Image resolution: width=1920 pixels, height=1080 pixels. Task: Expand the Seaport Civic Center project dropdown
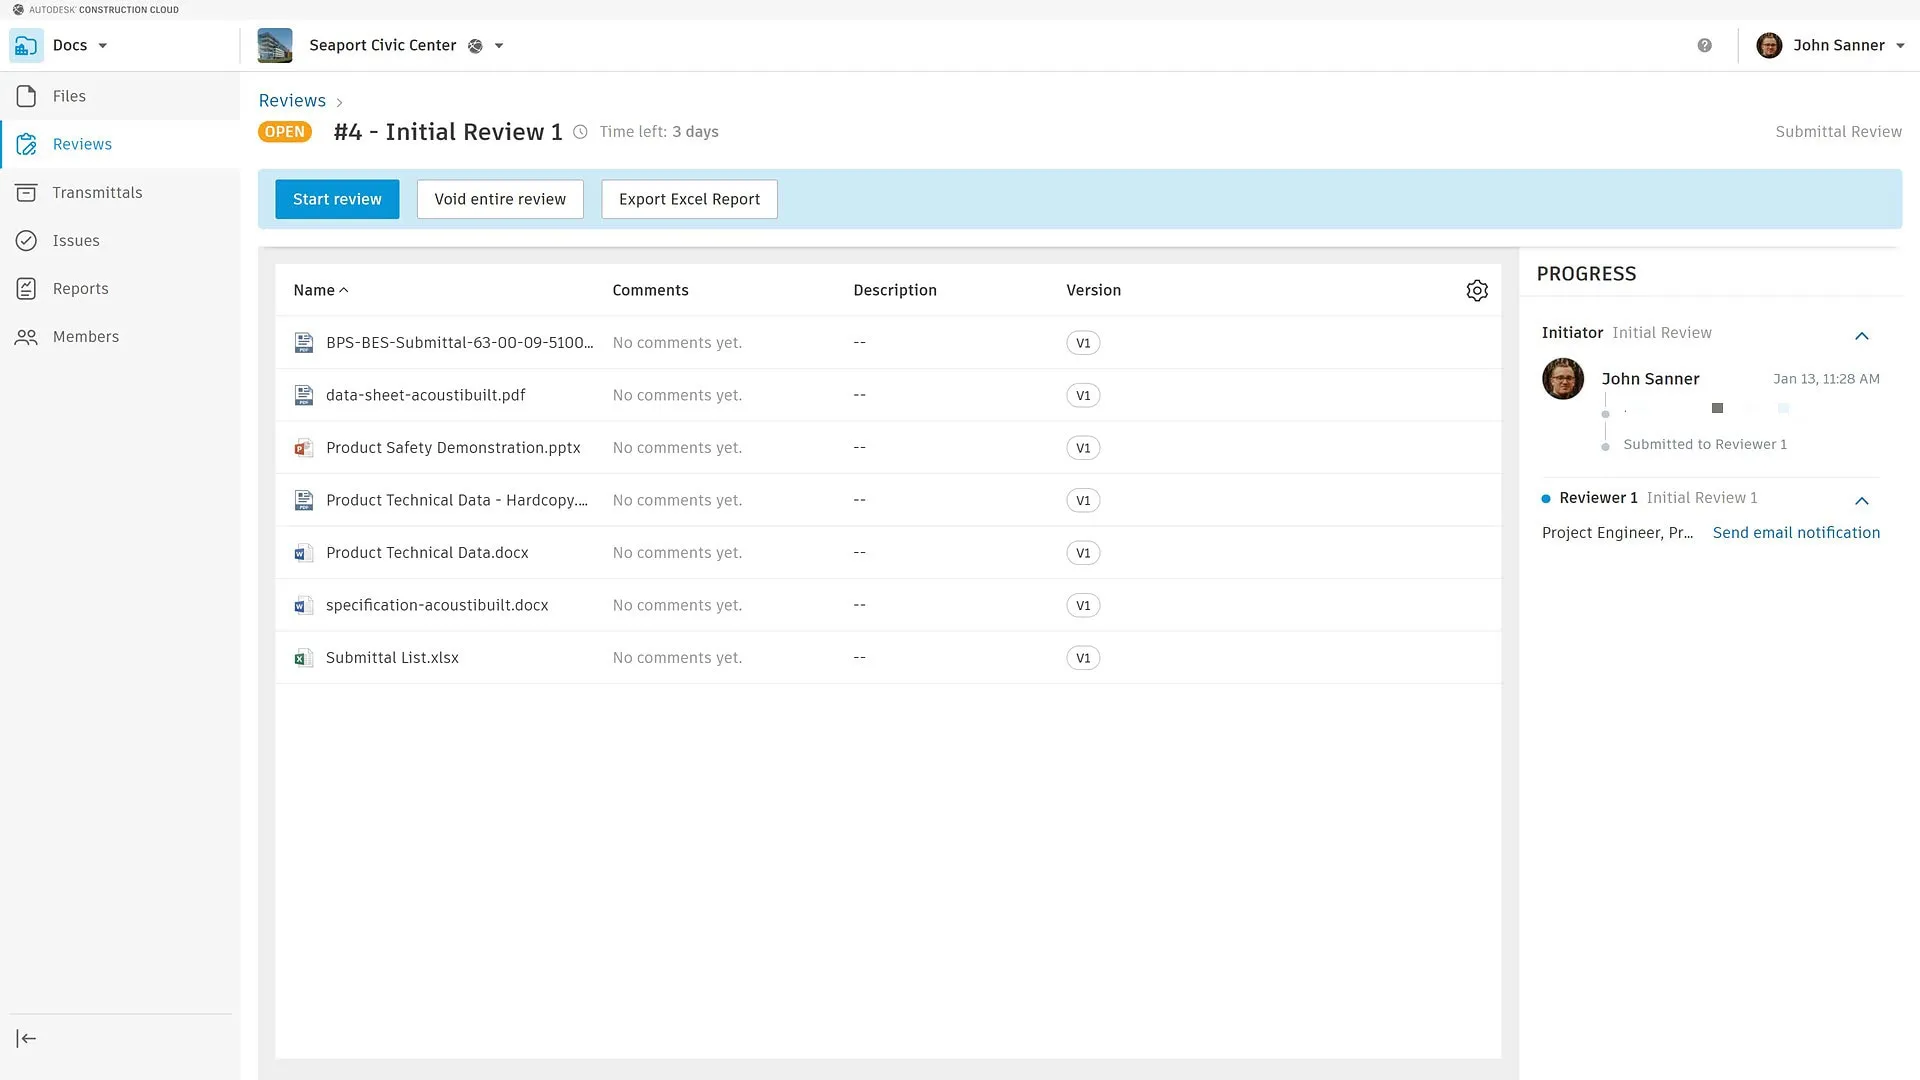click(x=499, y=46)
